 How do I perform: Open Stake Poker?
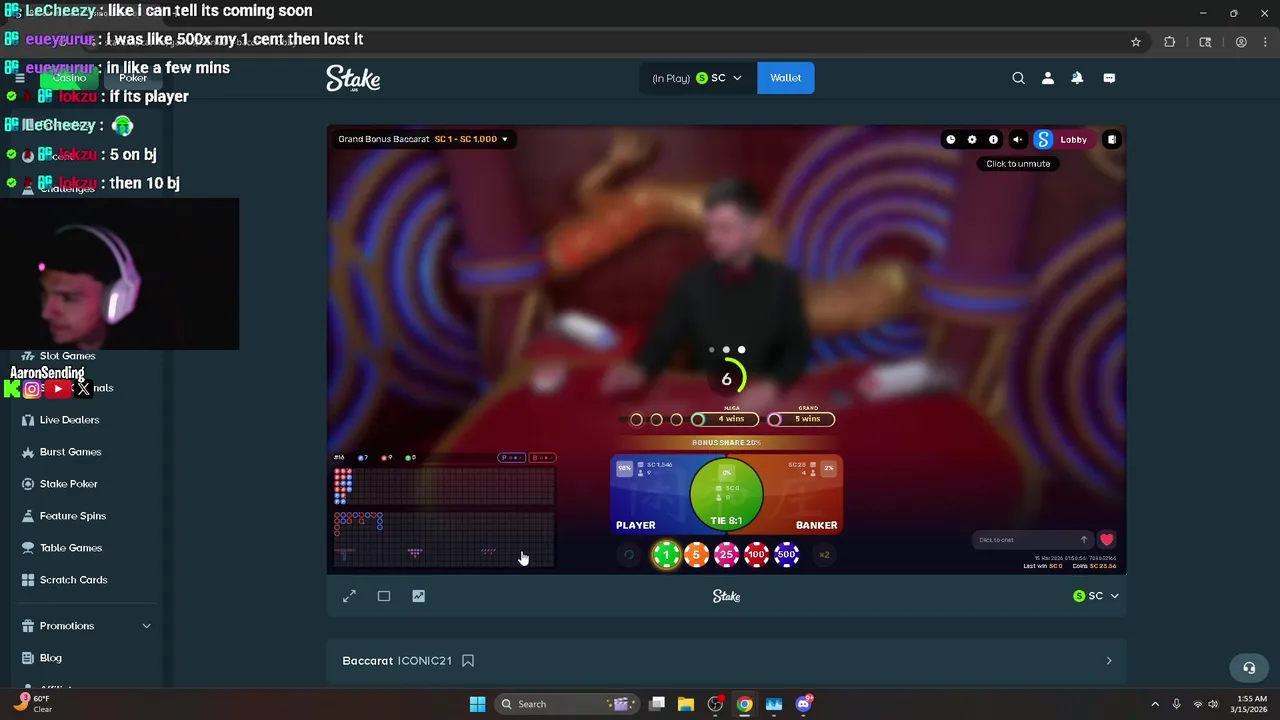(68, 484)
